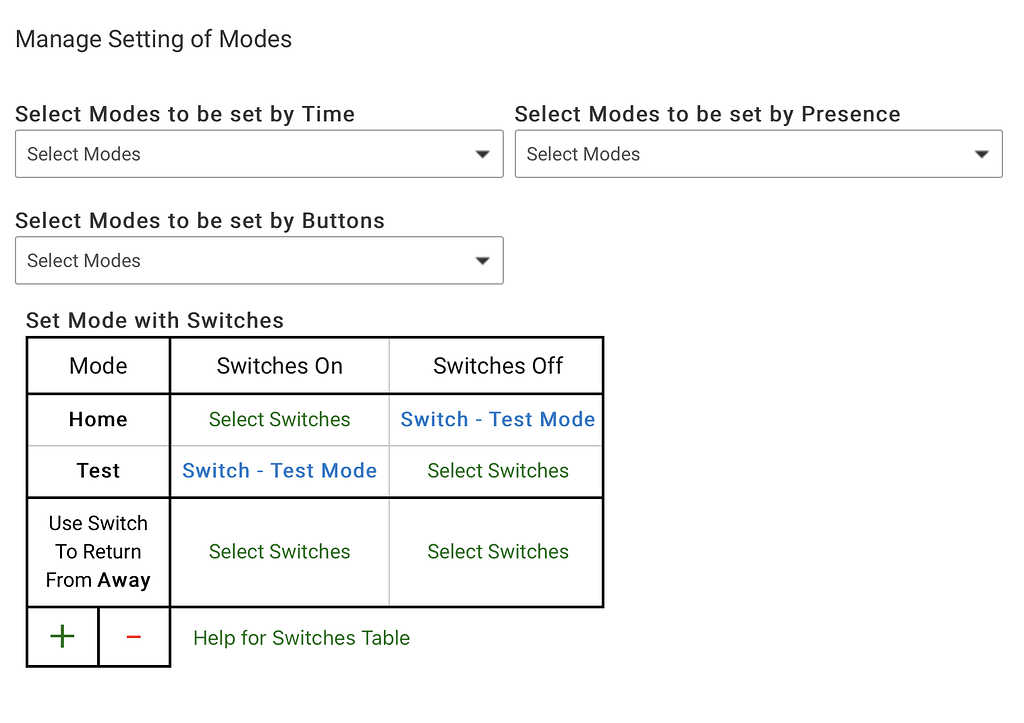Click Switch - Test Mode in Home row
Image resolution: width=1024 pixels, height=723 pixels.
click(498, 420)
